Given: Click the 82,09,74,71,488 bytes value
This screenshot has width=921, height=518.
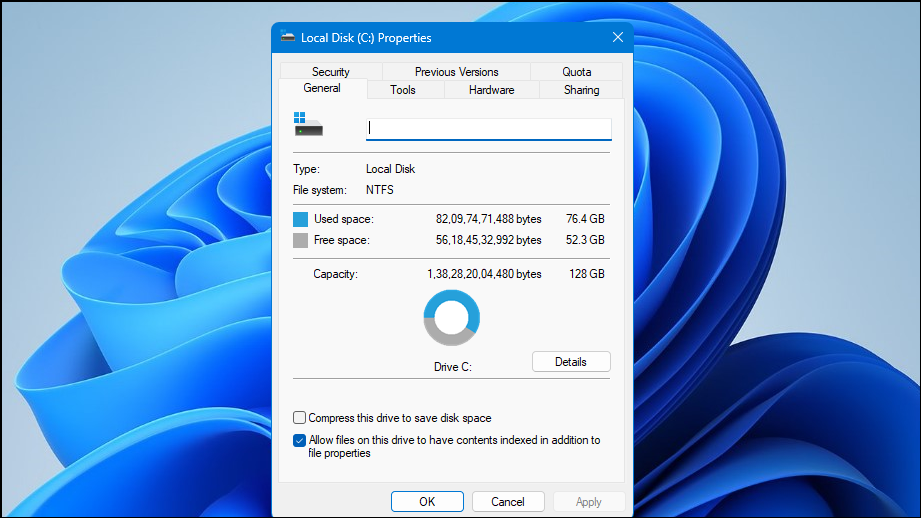Looking at the screenshot, I should coord(489,219).
